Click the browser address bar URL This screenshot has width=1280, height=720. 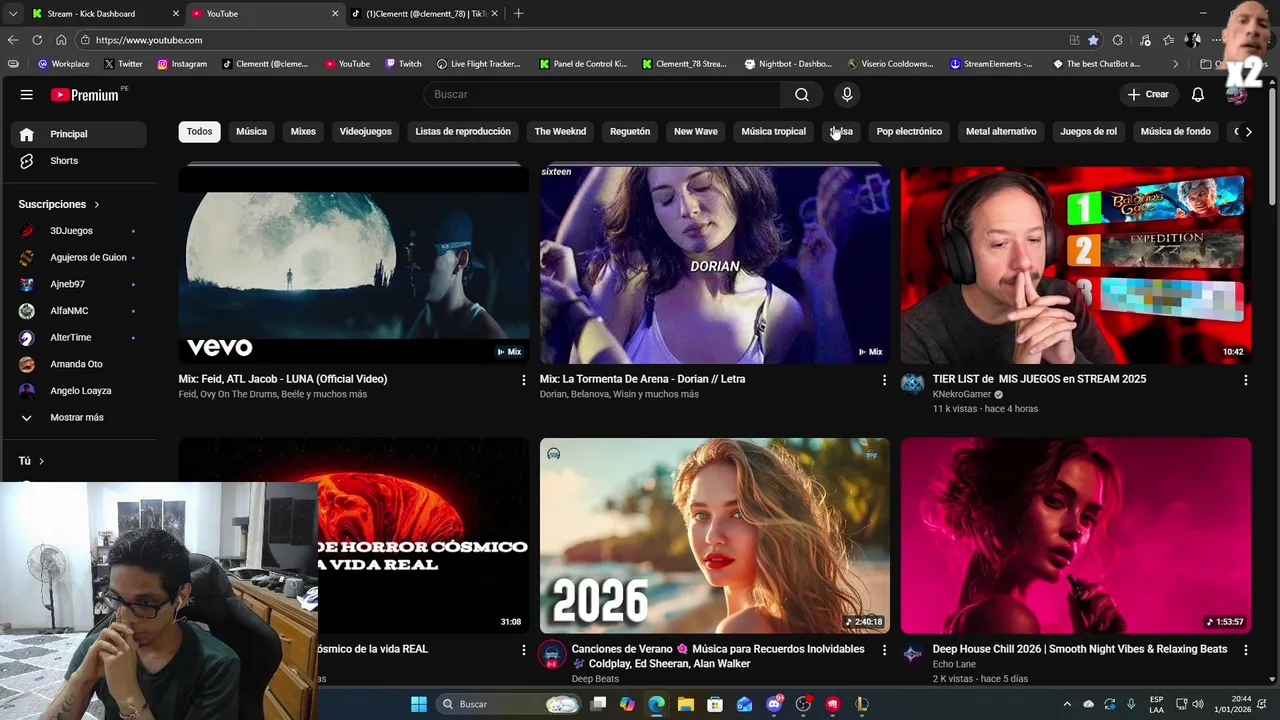[x=149, y=40]
